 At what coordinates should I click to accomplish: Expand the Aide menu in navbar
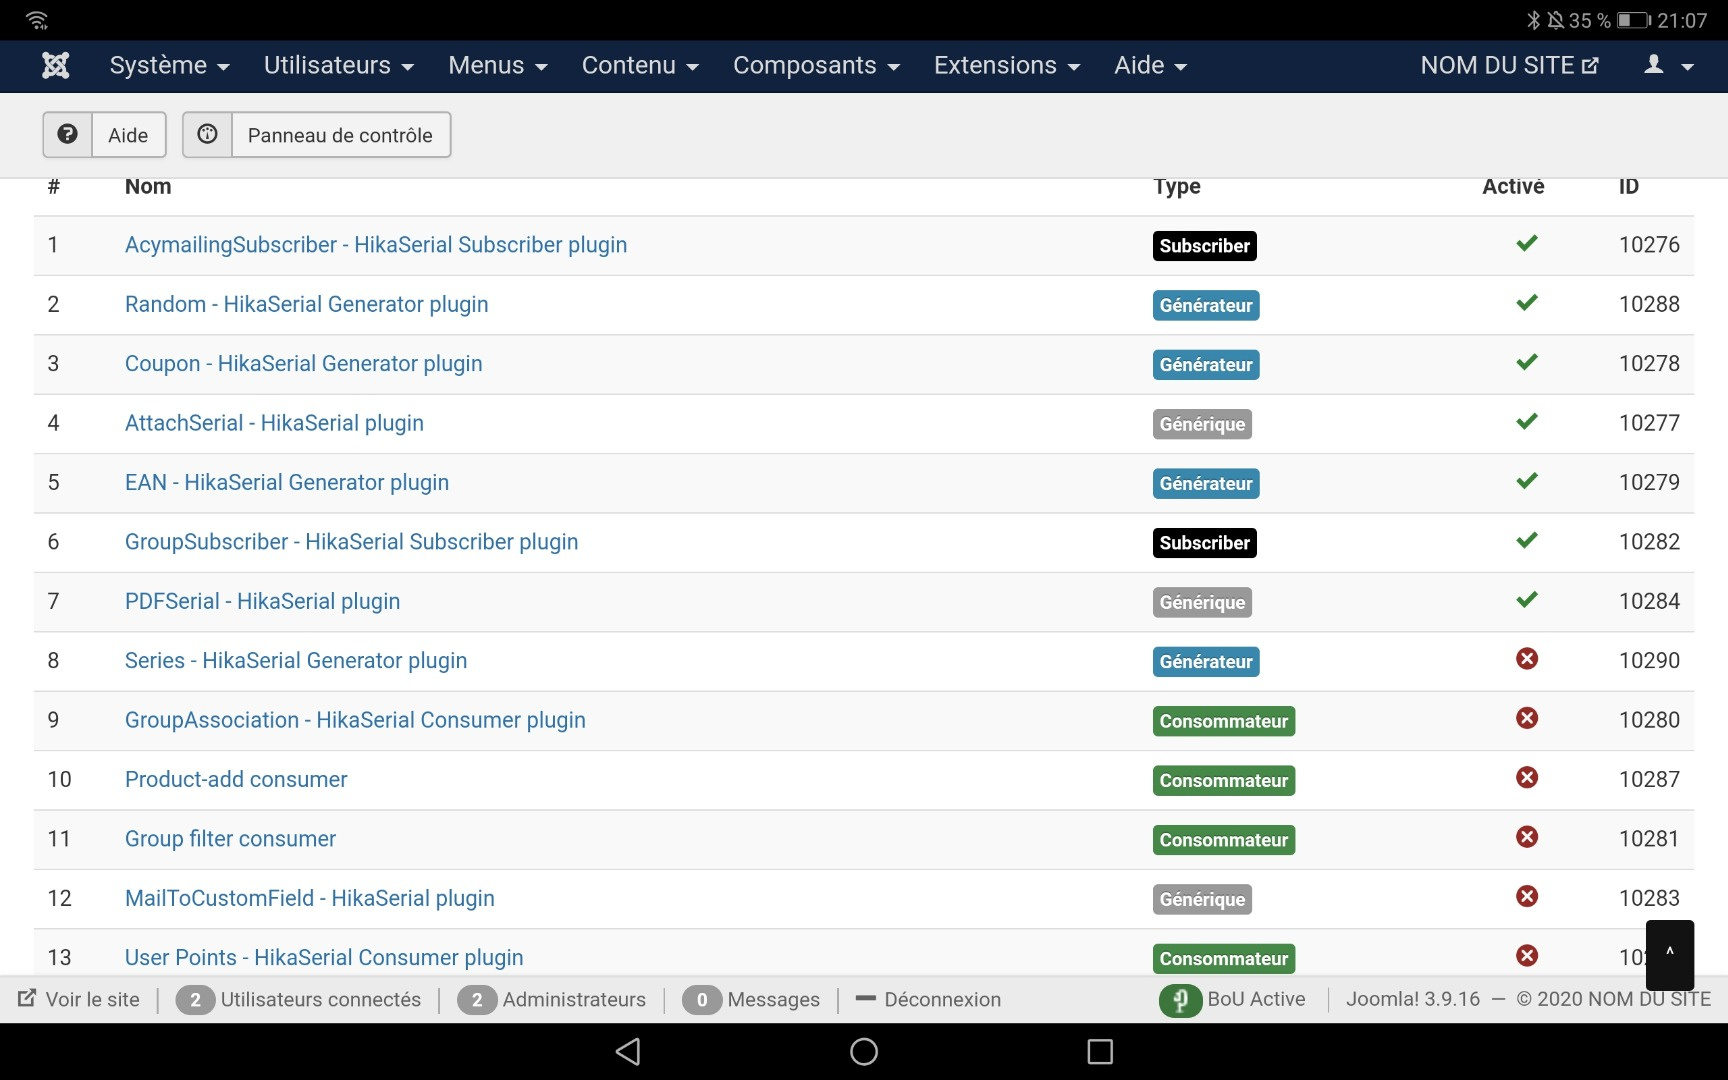pos(1151,66)
